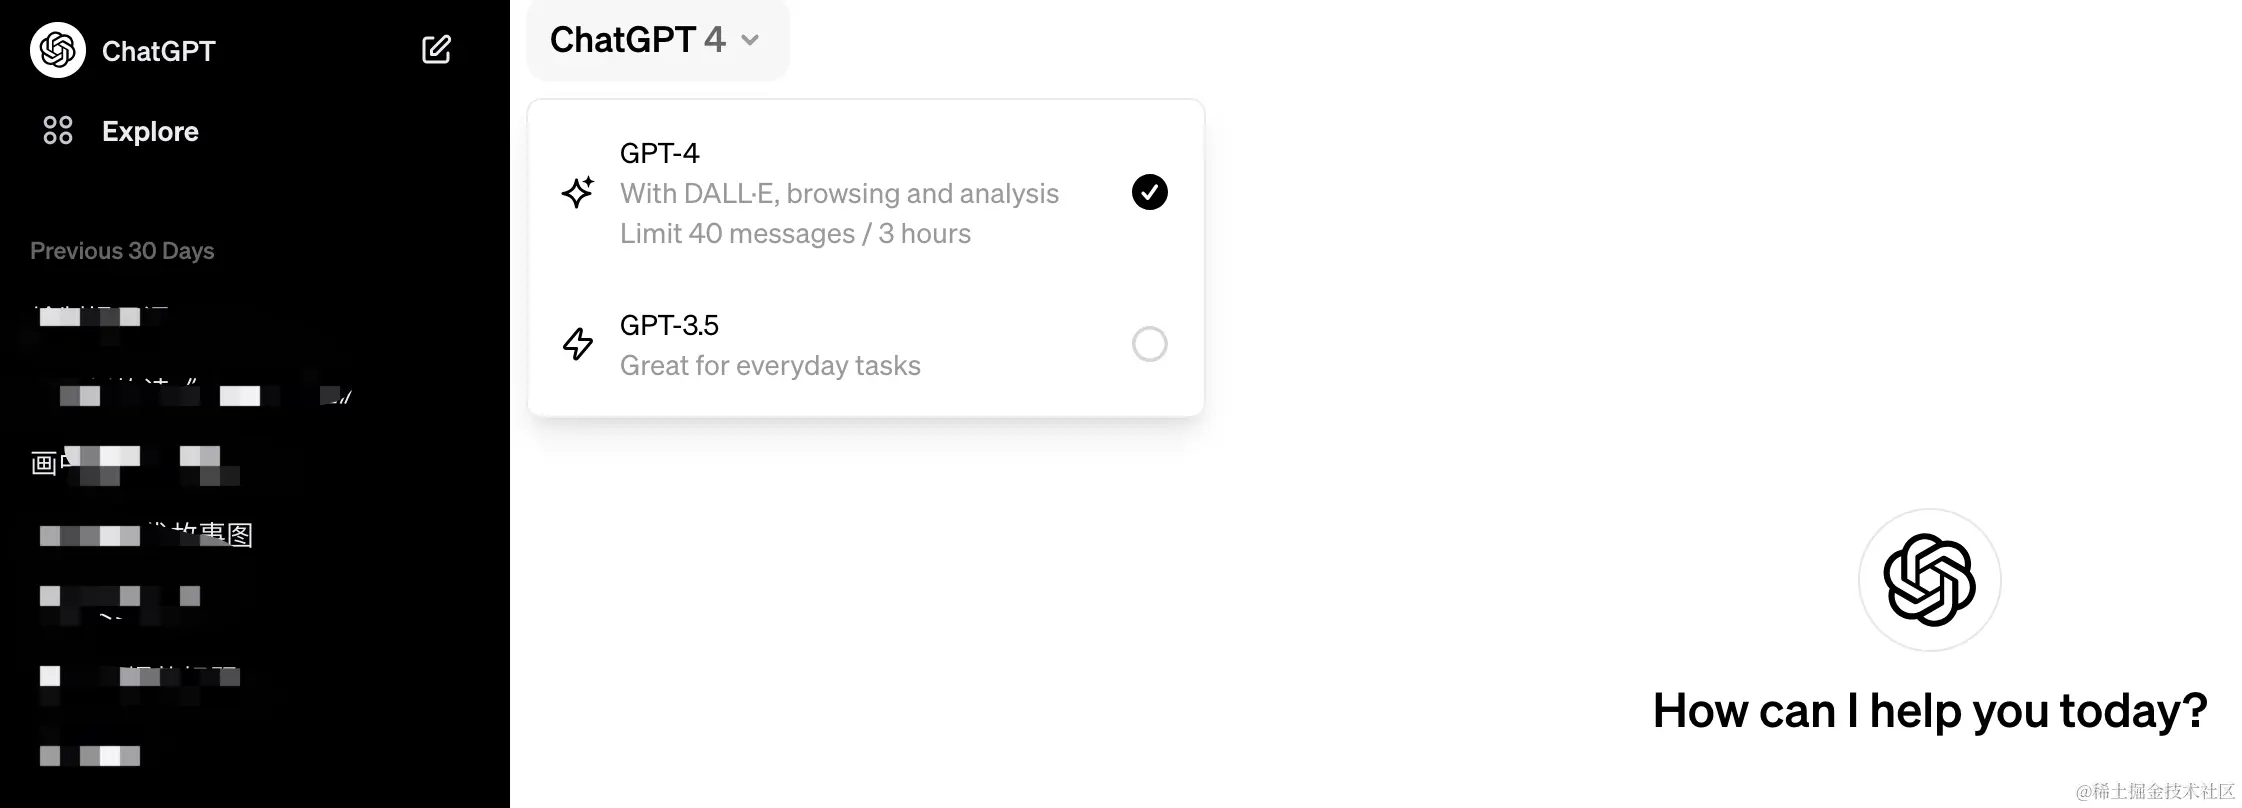Collapse the ChatGPT 4 model chevron
This screenshot has width=2242, height=808.
[750, 41]
